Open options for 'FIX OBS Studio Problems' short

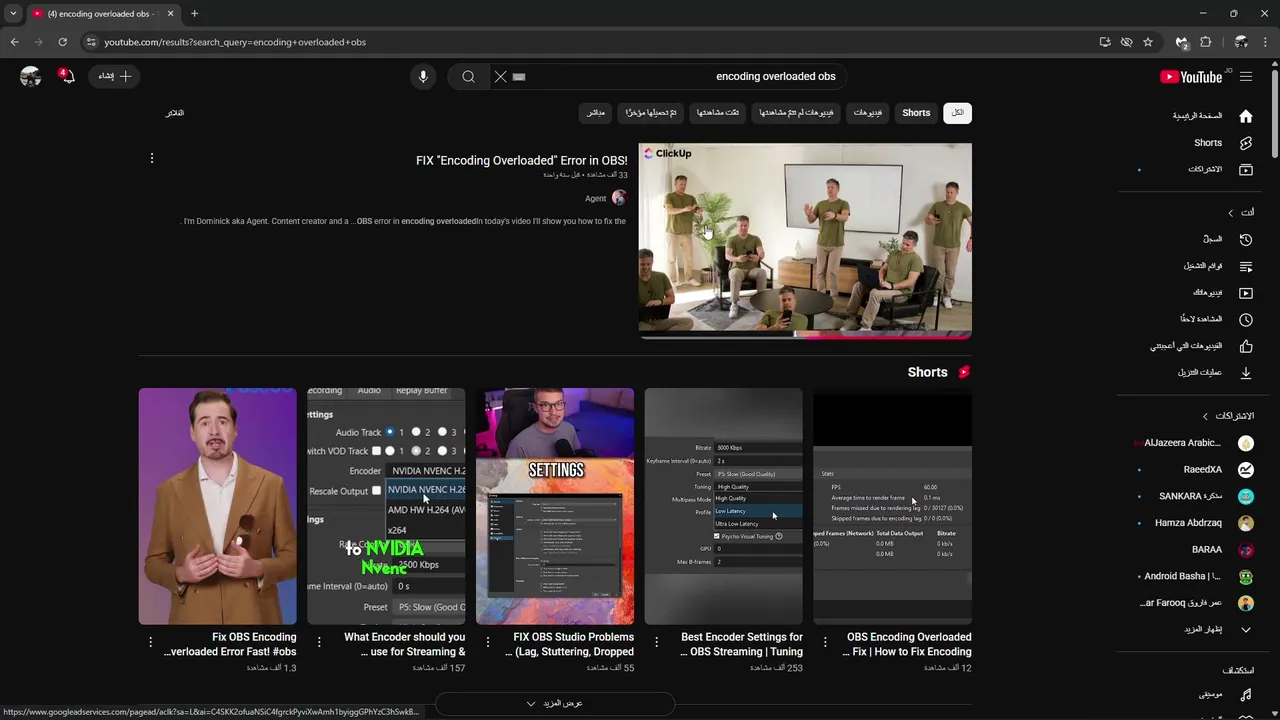[x=488, y=642]
